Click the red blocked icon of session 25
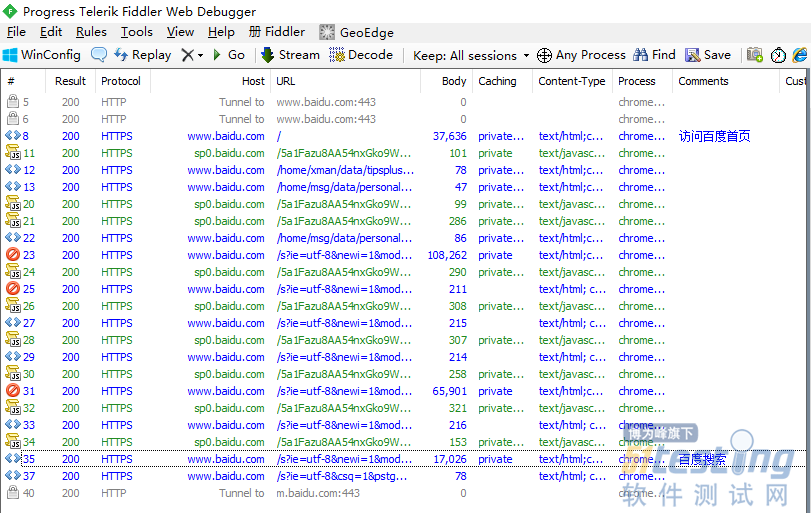The height and width of the screenshot is (513, 811). [x=13, y=289]
